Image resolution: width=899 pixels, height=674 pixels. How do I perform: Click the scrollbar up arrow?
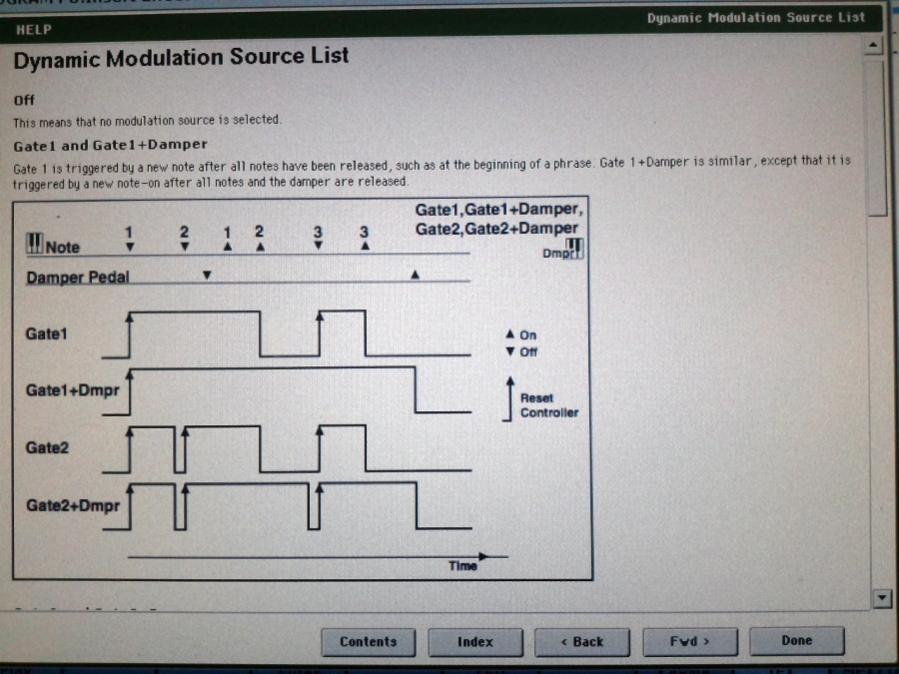[873, 44]
